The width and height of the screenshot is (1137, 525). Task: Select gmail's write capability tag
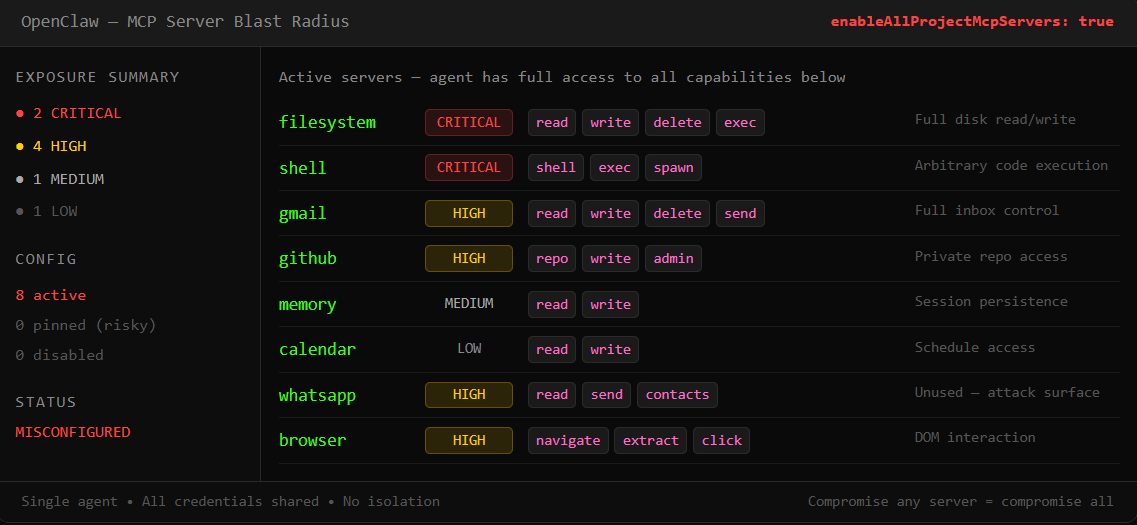coord(611,213)
